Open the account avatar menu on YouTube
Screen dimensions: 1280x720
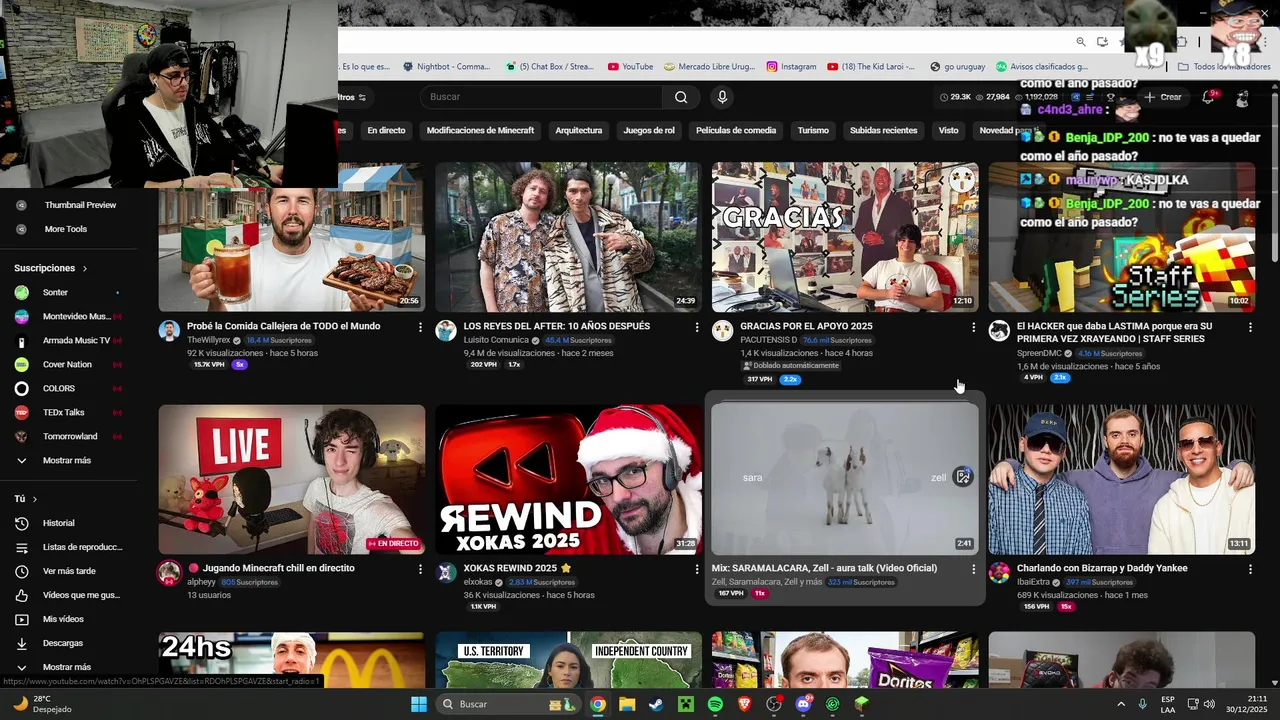tap(1242, 98)
